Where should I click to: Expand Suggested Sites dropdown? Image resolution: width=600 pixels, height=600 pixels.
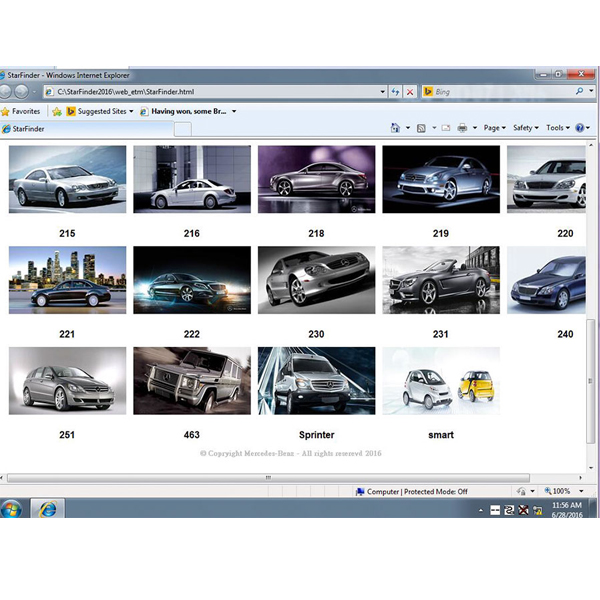pyautogui.click(x=131, y=111)
